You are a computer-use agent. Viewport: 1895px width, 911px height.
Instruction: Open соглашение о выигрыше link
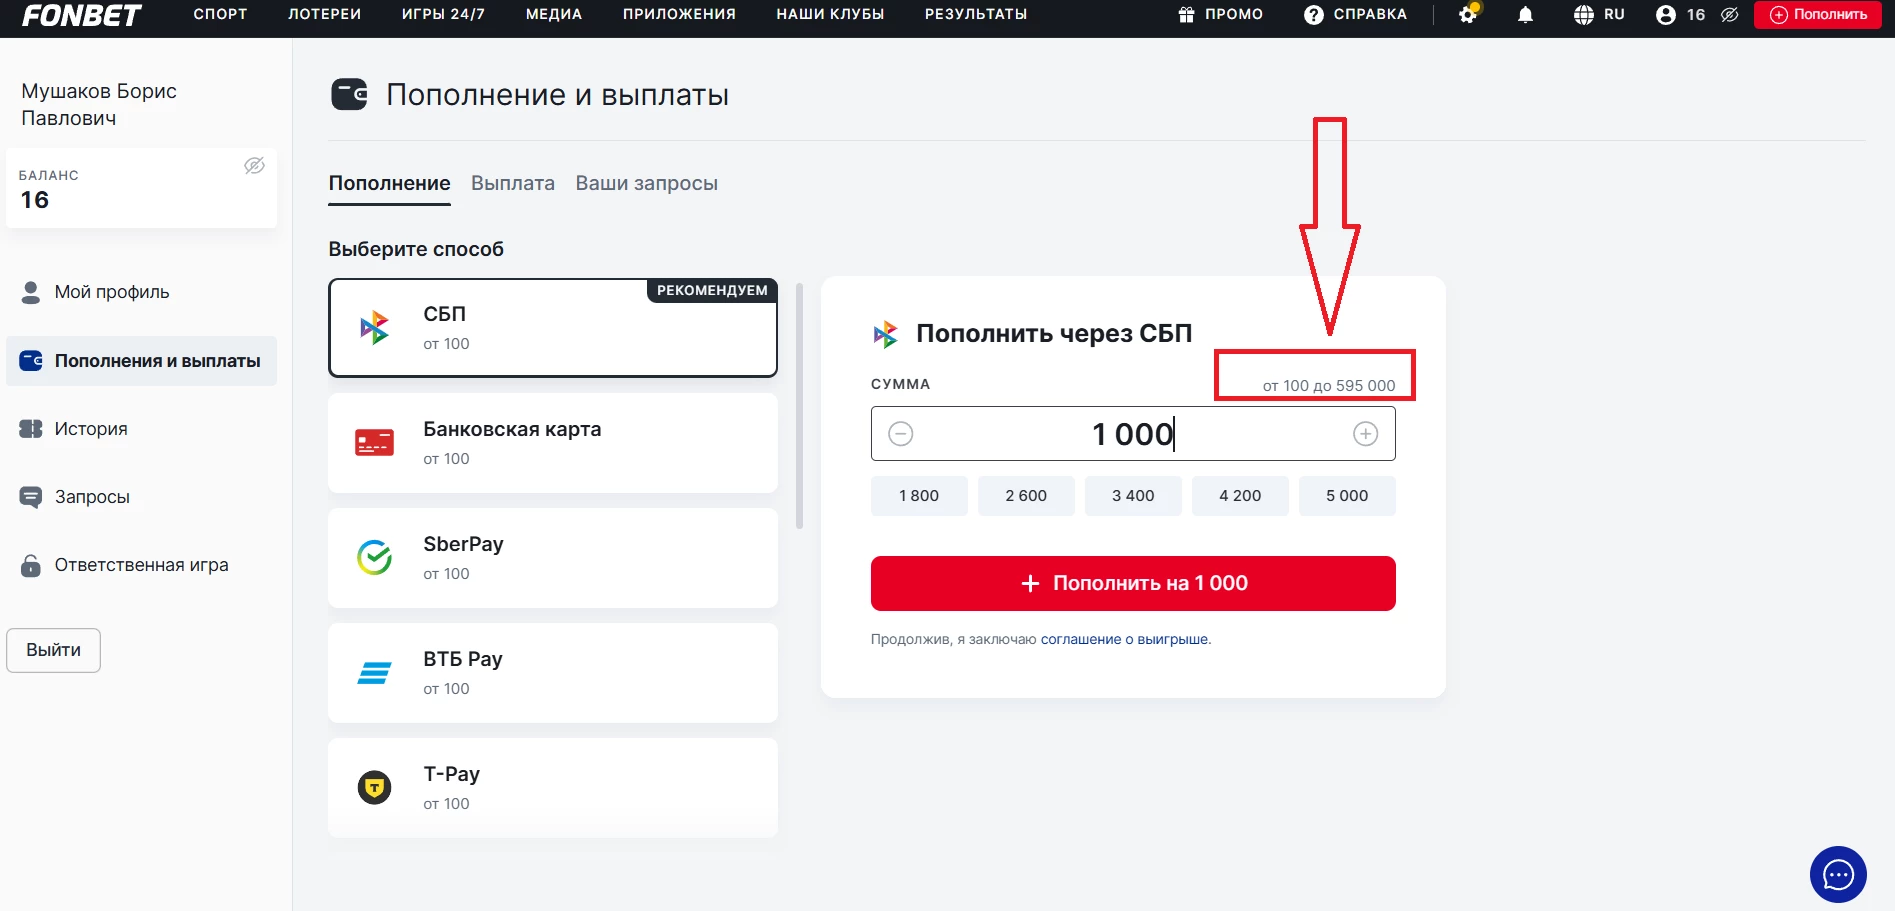(x=1124, y=640)
